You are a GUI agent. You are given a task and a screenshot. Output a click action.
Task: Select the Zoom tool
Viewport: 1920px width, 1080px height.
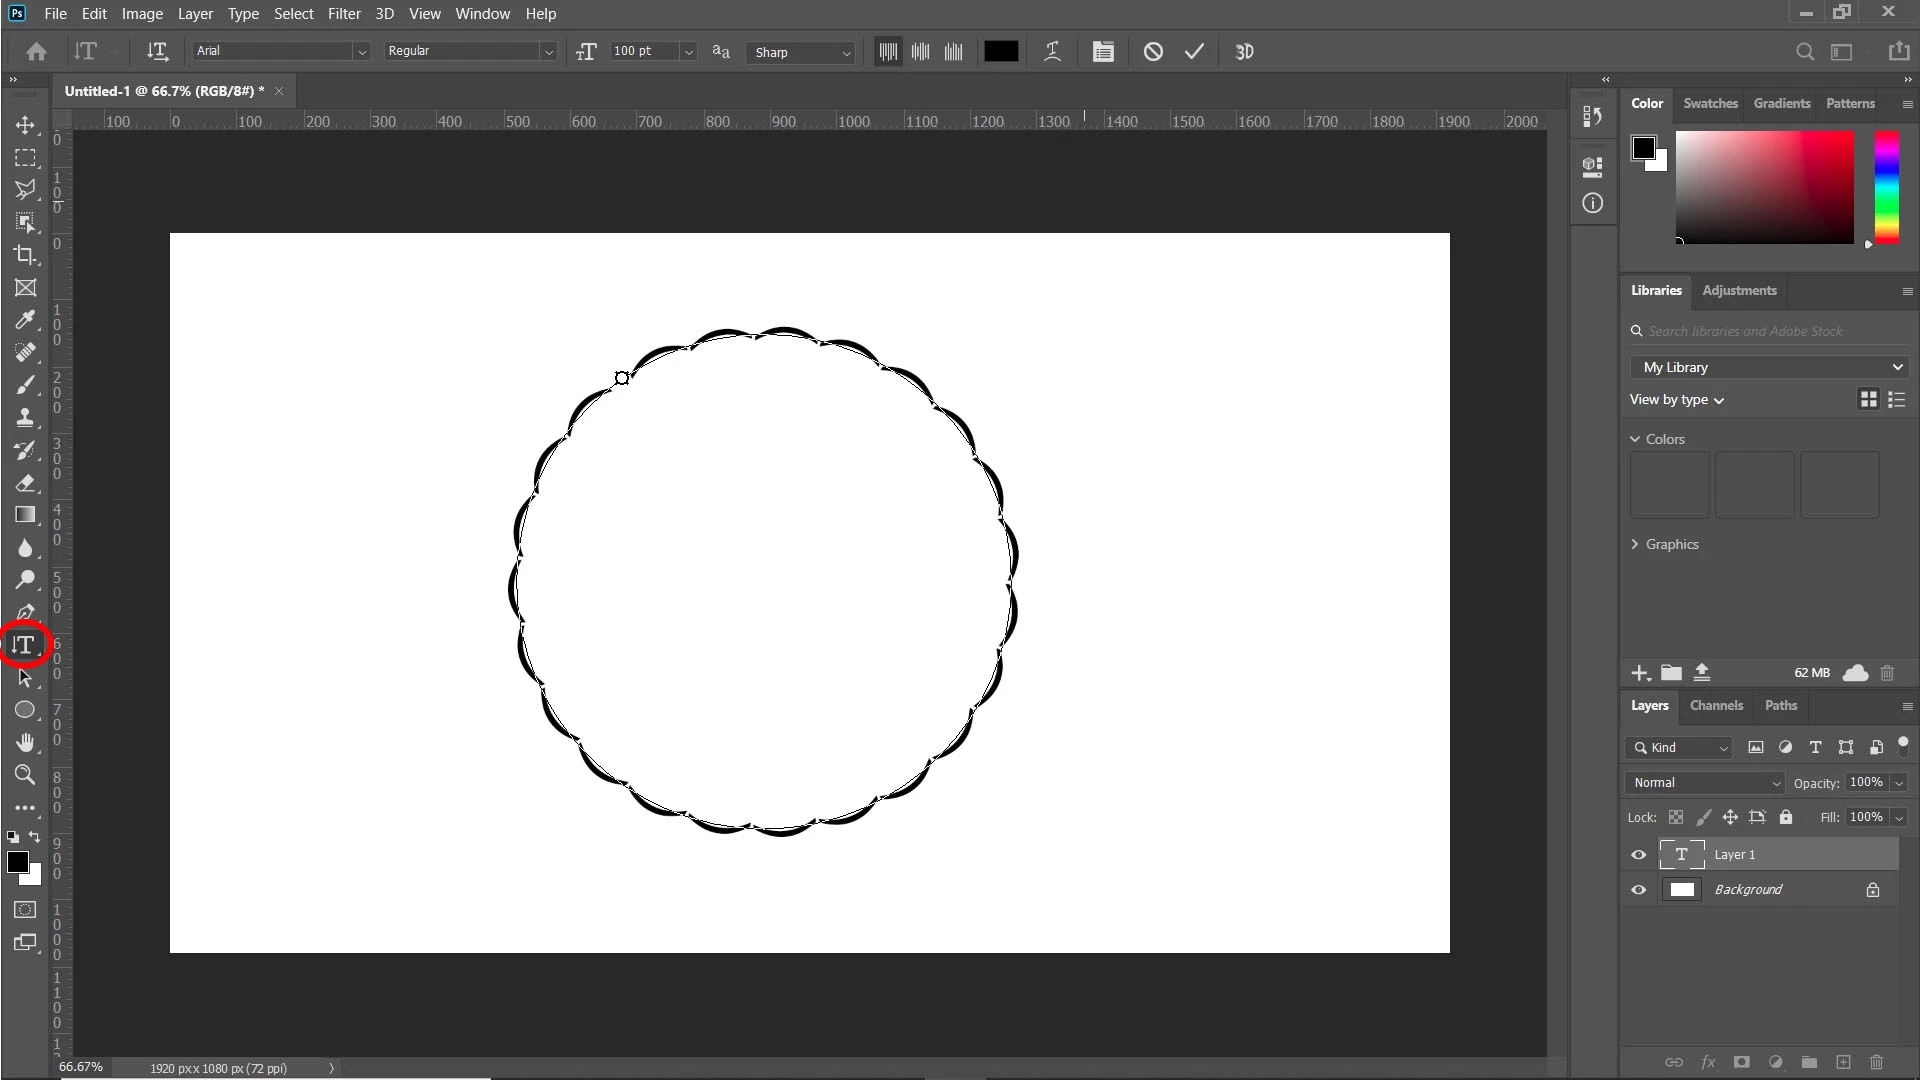pos(25,775)
